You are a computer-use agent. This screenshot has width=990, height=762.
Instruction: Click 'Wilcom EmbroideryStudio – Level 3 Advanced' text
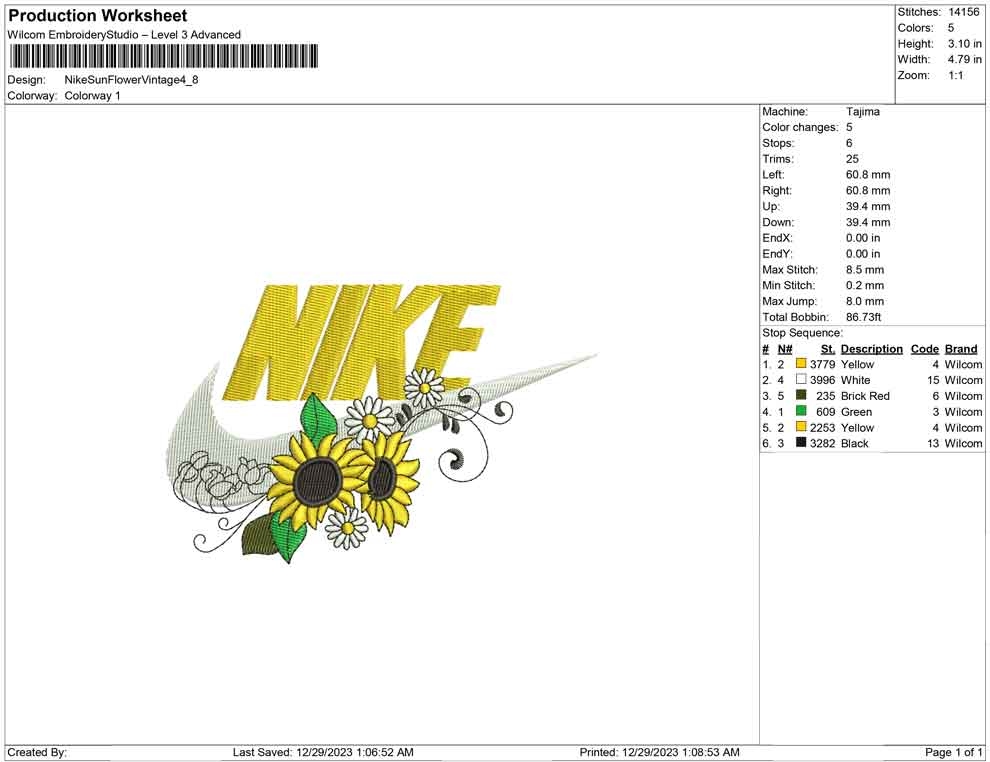click(124, 35)
